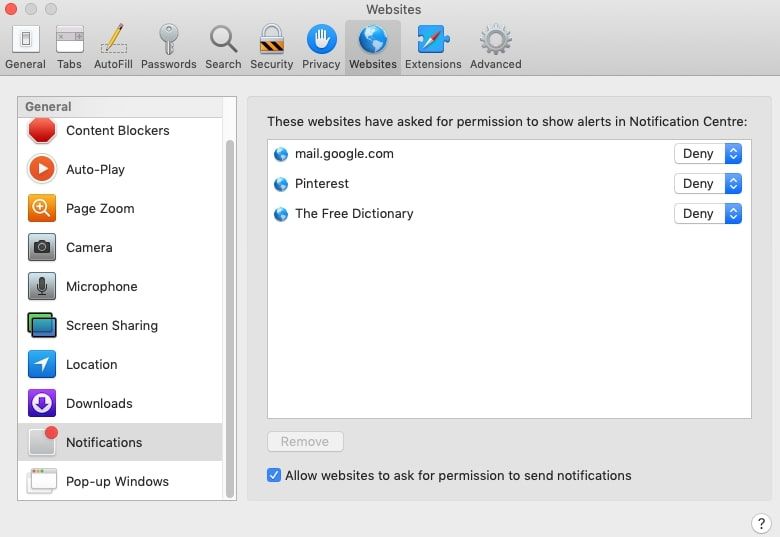This screenshot has width=780, height=537.
Task: Click the Remove button
Action: (x=305, y=442)
